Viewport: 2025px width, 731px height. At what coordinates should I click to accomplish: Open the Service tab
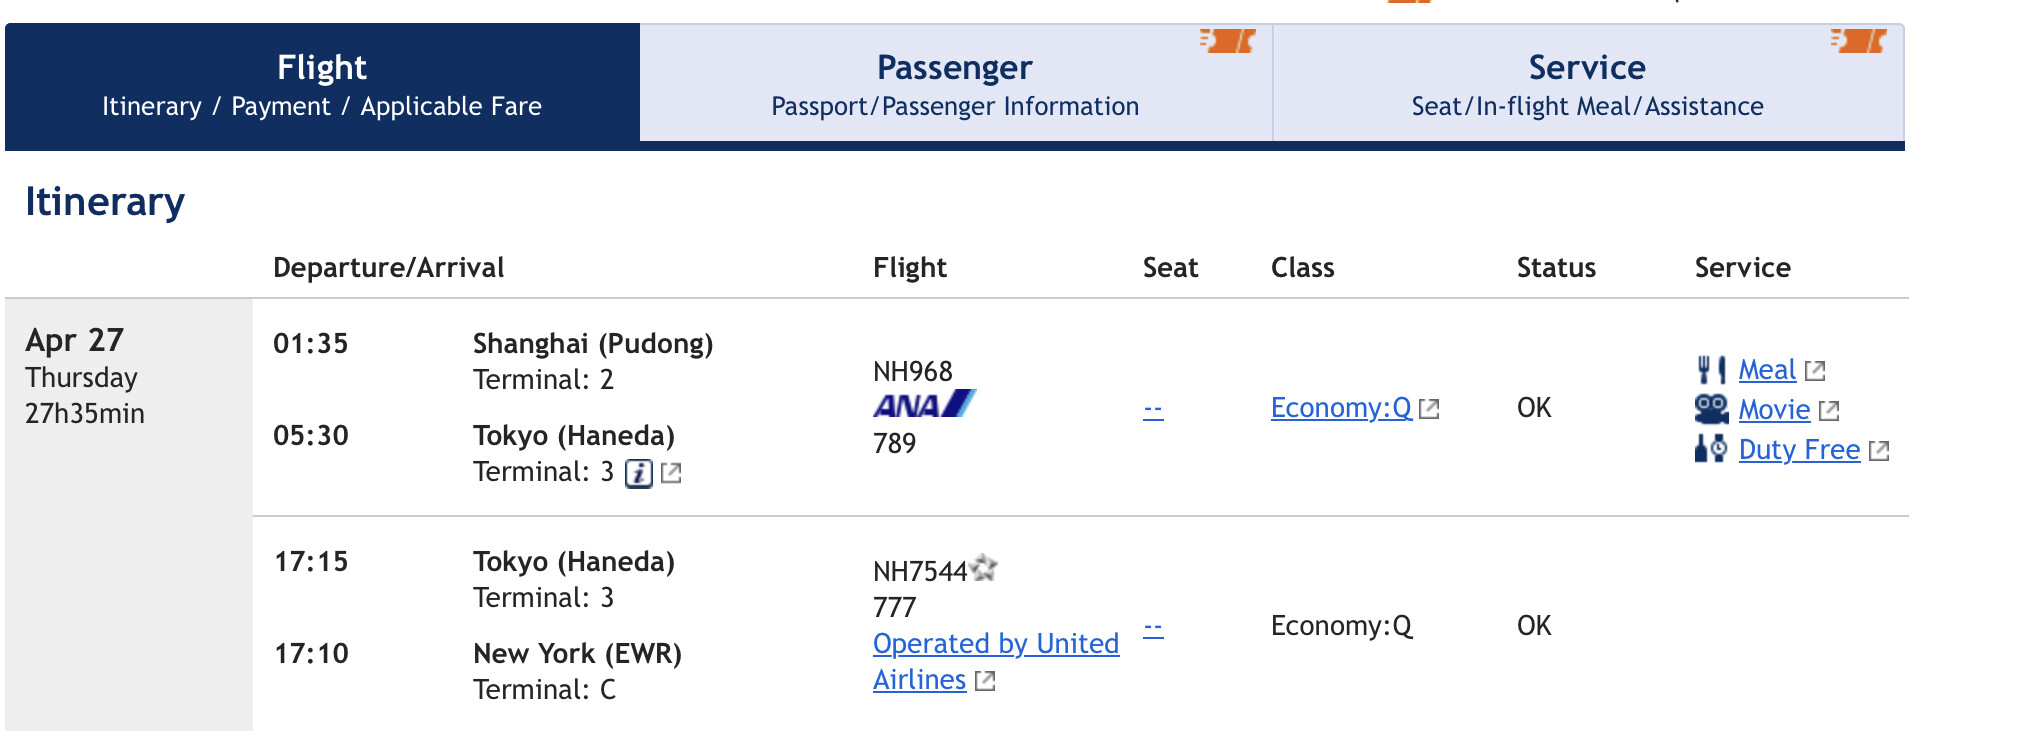coord(1587,85)
